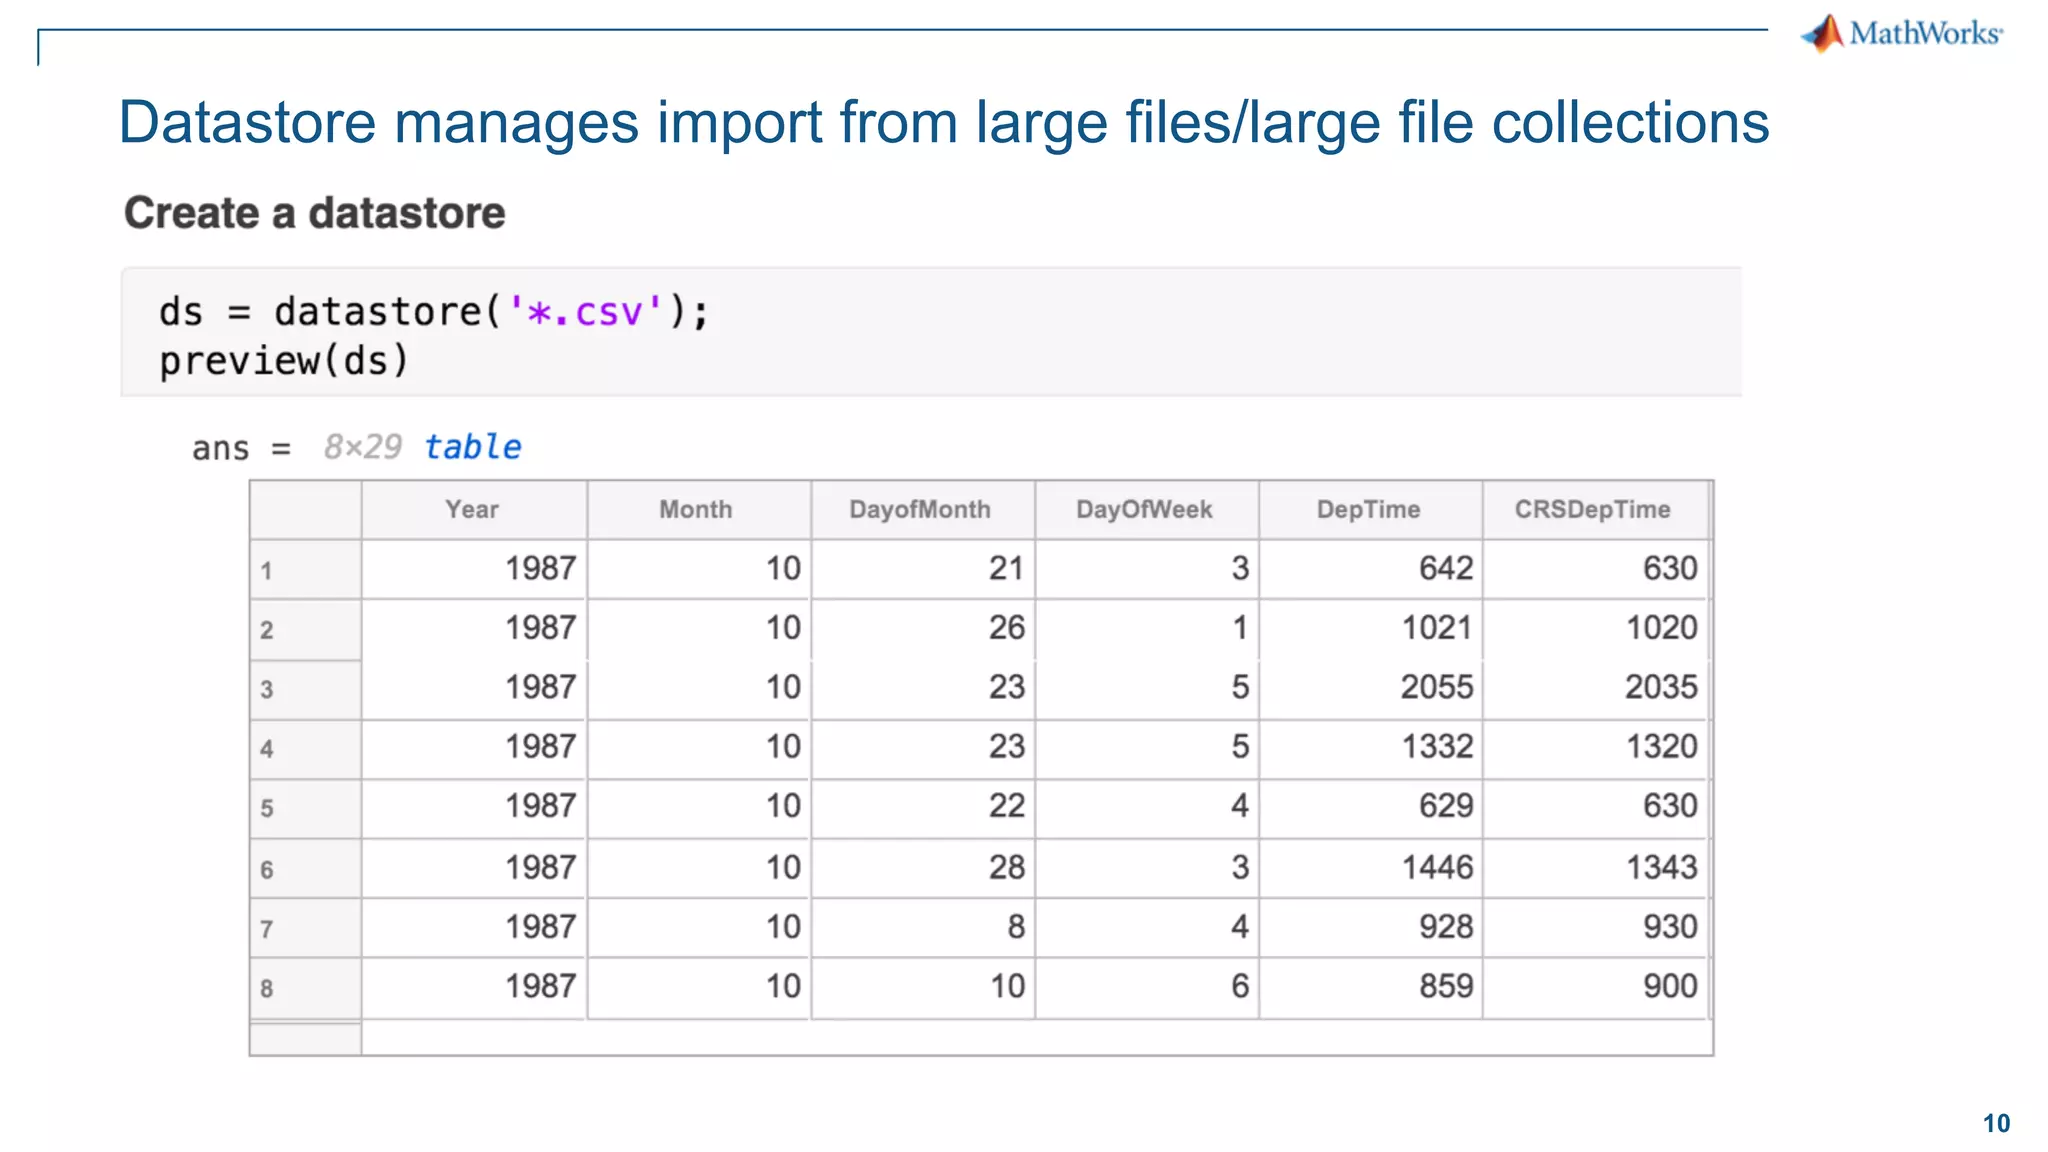Click DayofMonth cell 26

tap(922, 628)
